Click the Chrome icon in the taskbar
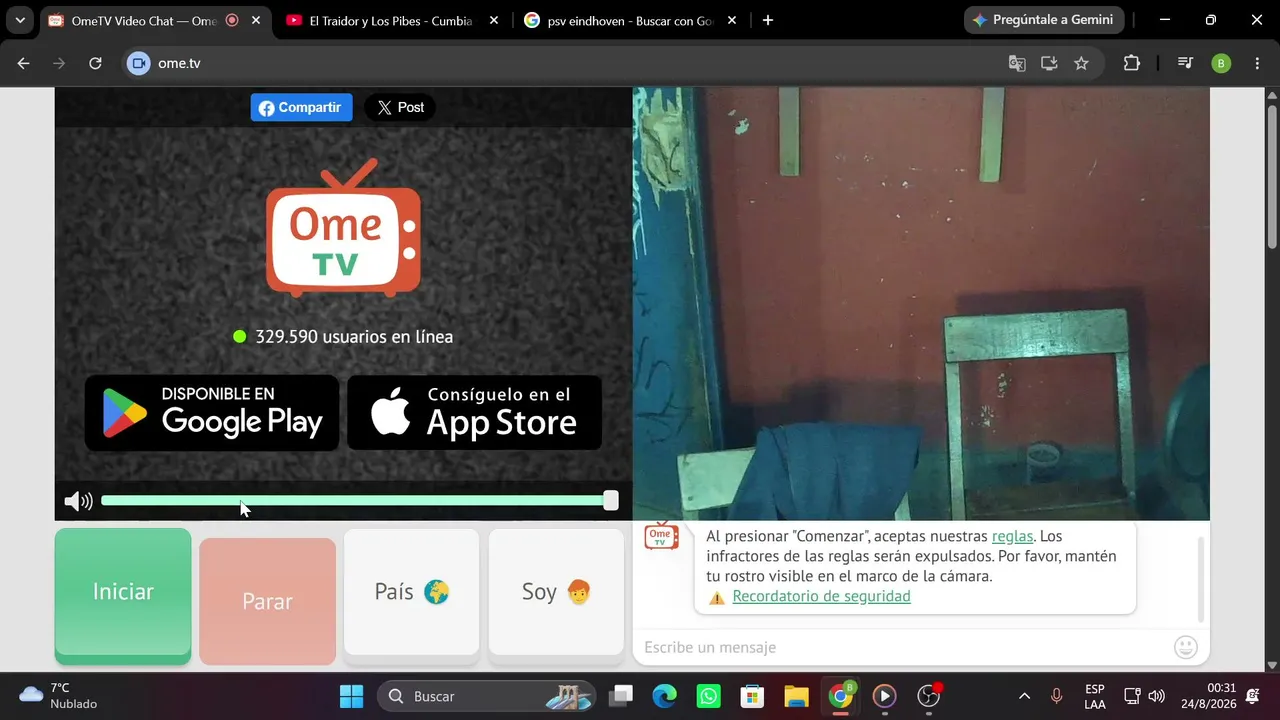The image size is (1280, 720). pyautogui.click(x=841, y=696)
